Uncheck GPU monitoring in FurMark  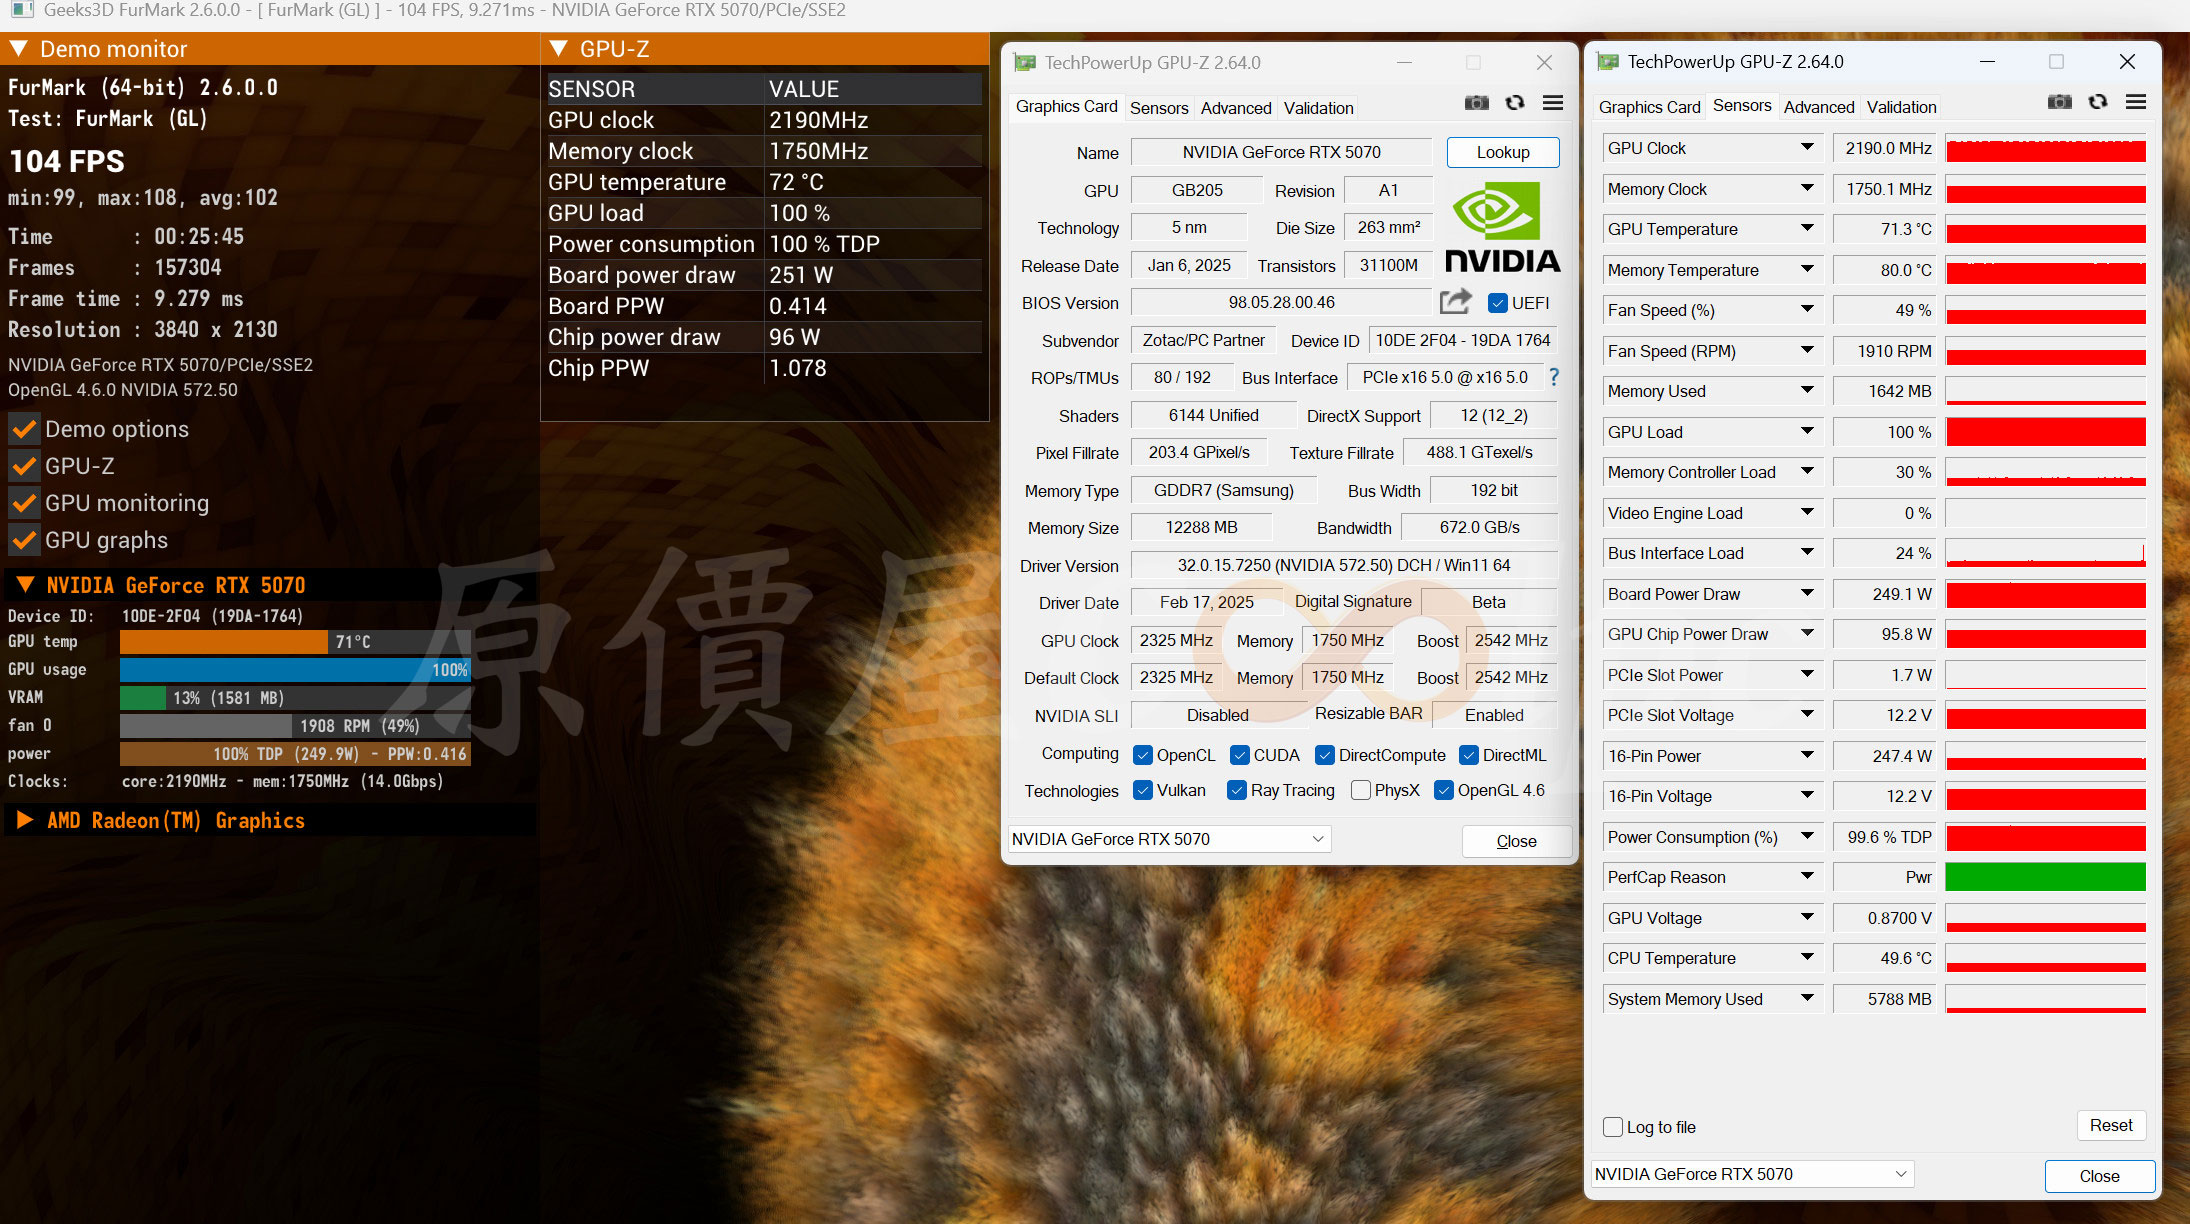tap(24, 503)
